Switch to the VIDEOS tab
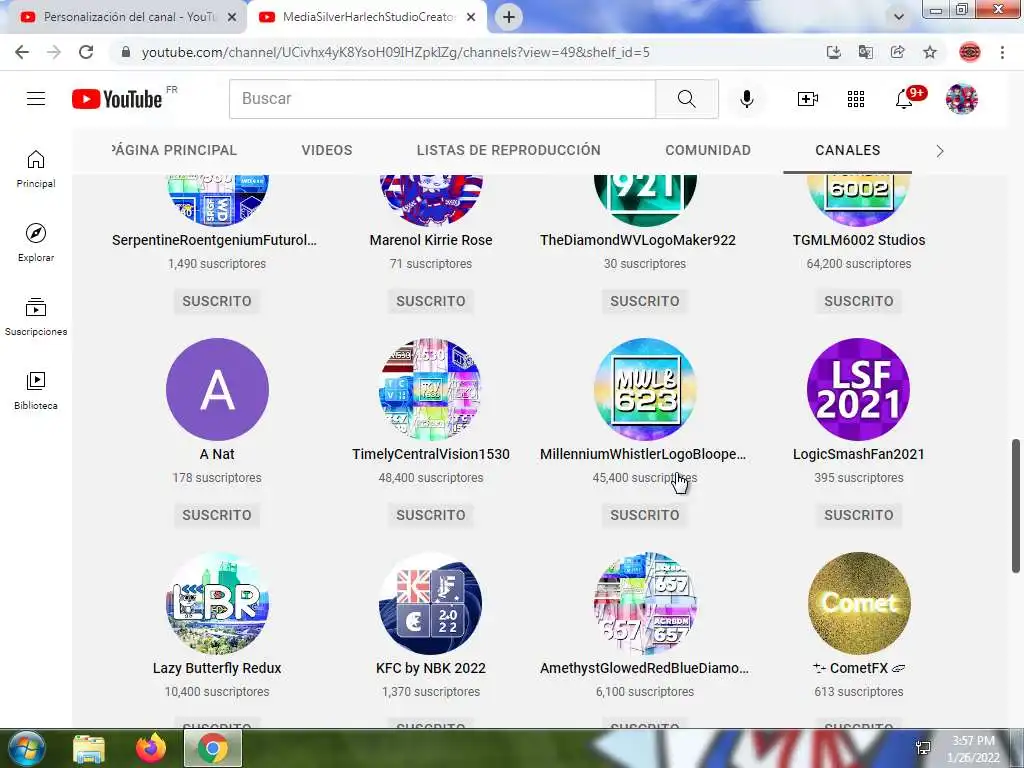The height and width of the screenshot is (768, 1024). 327,150
